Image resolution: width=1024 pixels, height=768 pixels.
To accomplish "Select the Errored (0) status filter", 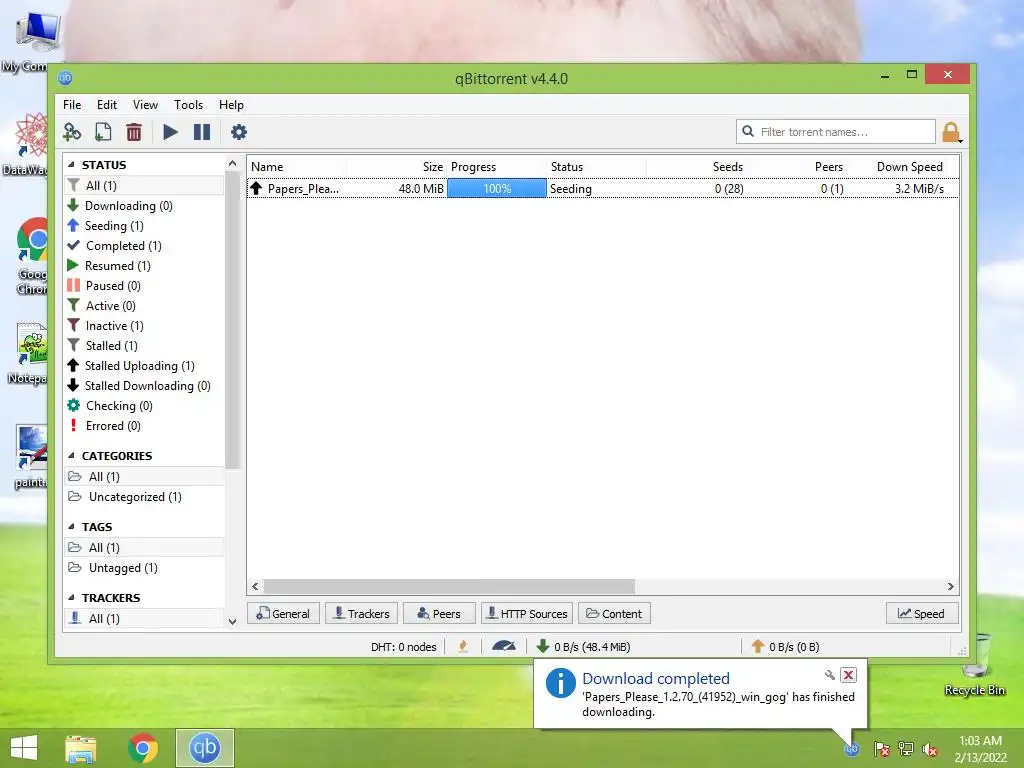I will tap(144, 426).
